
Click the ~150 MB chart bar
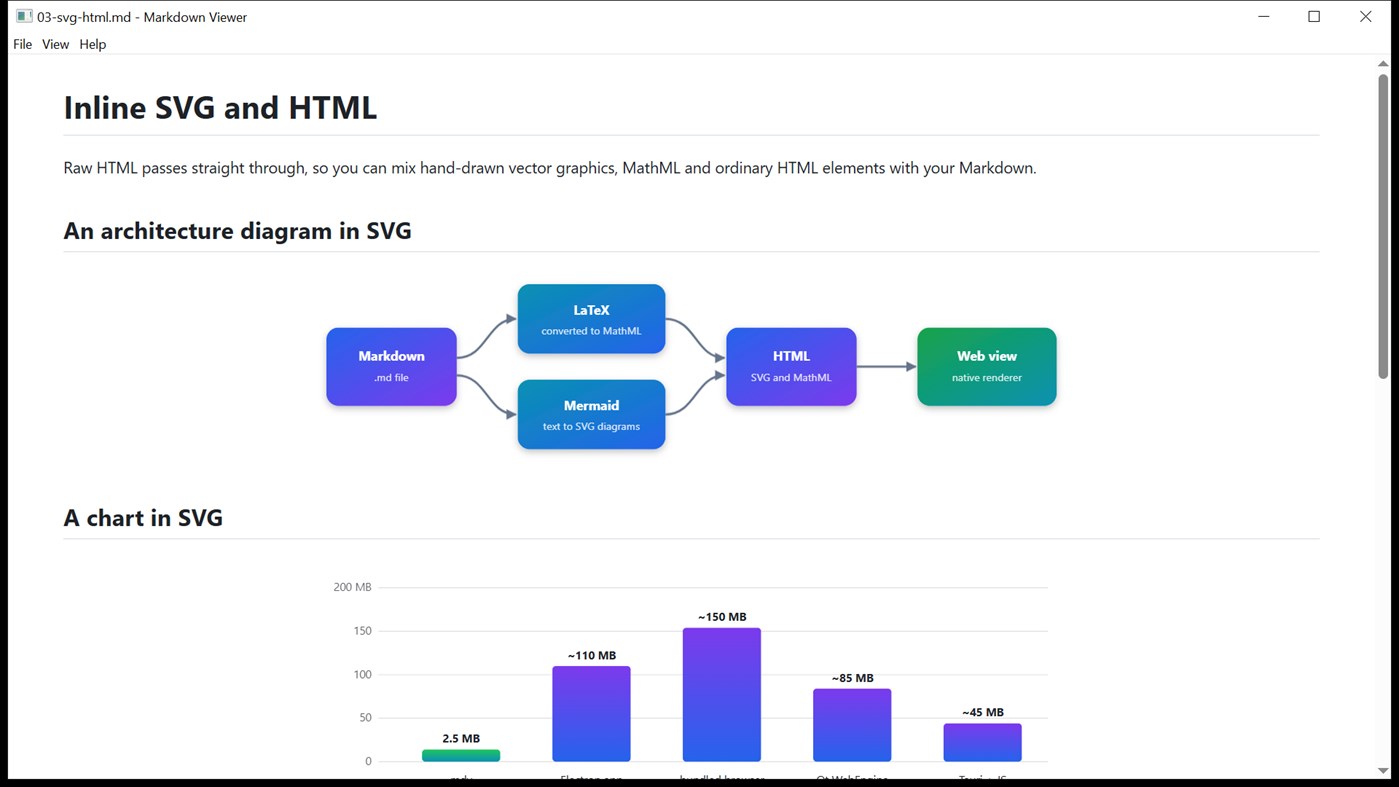(722, 695)
